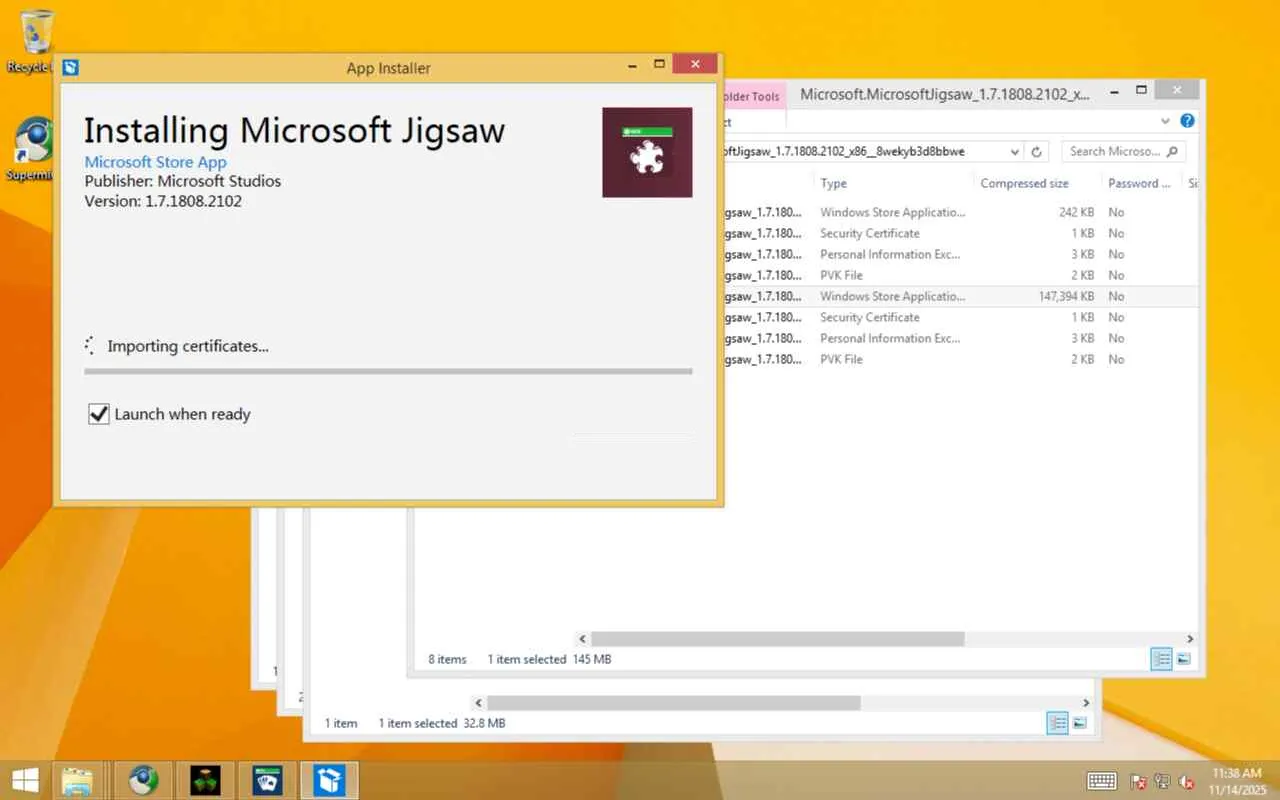The image size is (1280, 800).
Task: Open the taskbar clock showing 11:38 AM
Action: tap(1237, 781)
